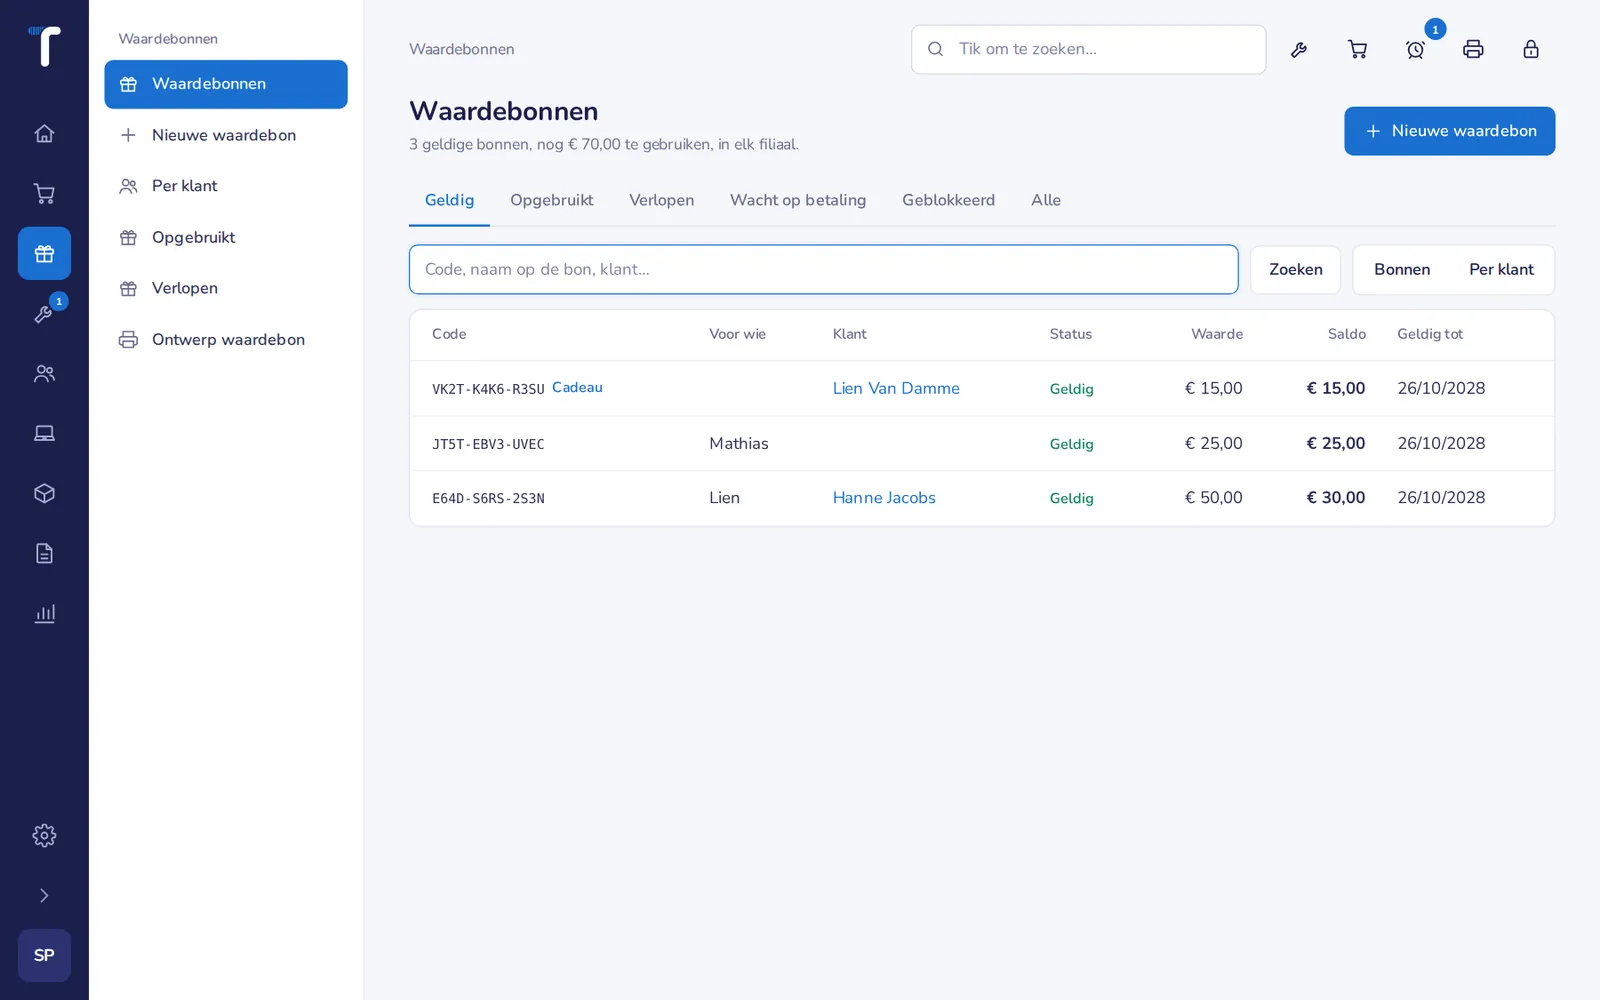Click the 'Cadeau' link on VK2T row
1600x1000 pixels.
(577, 387)
